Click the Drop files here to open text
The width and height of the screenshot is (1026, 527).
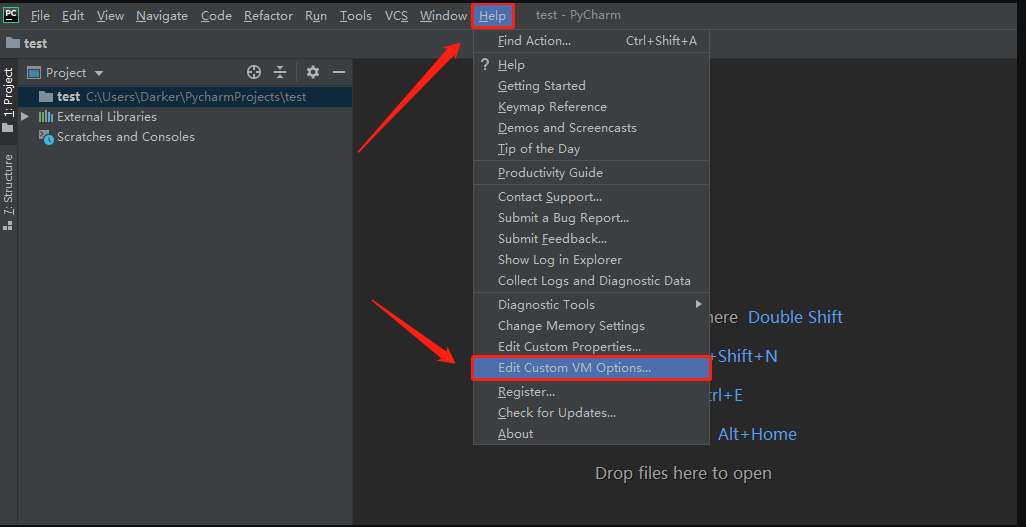click(x=683, y=473)
